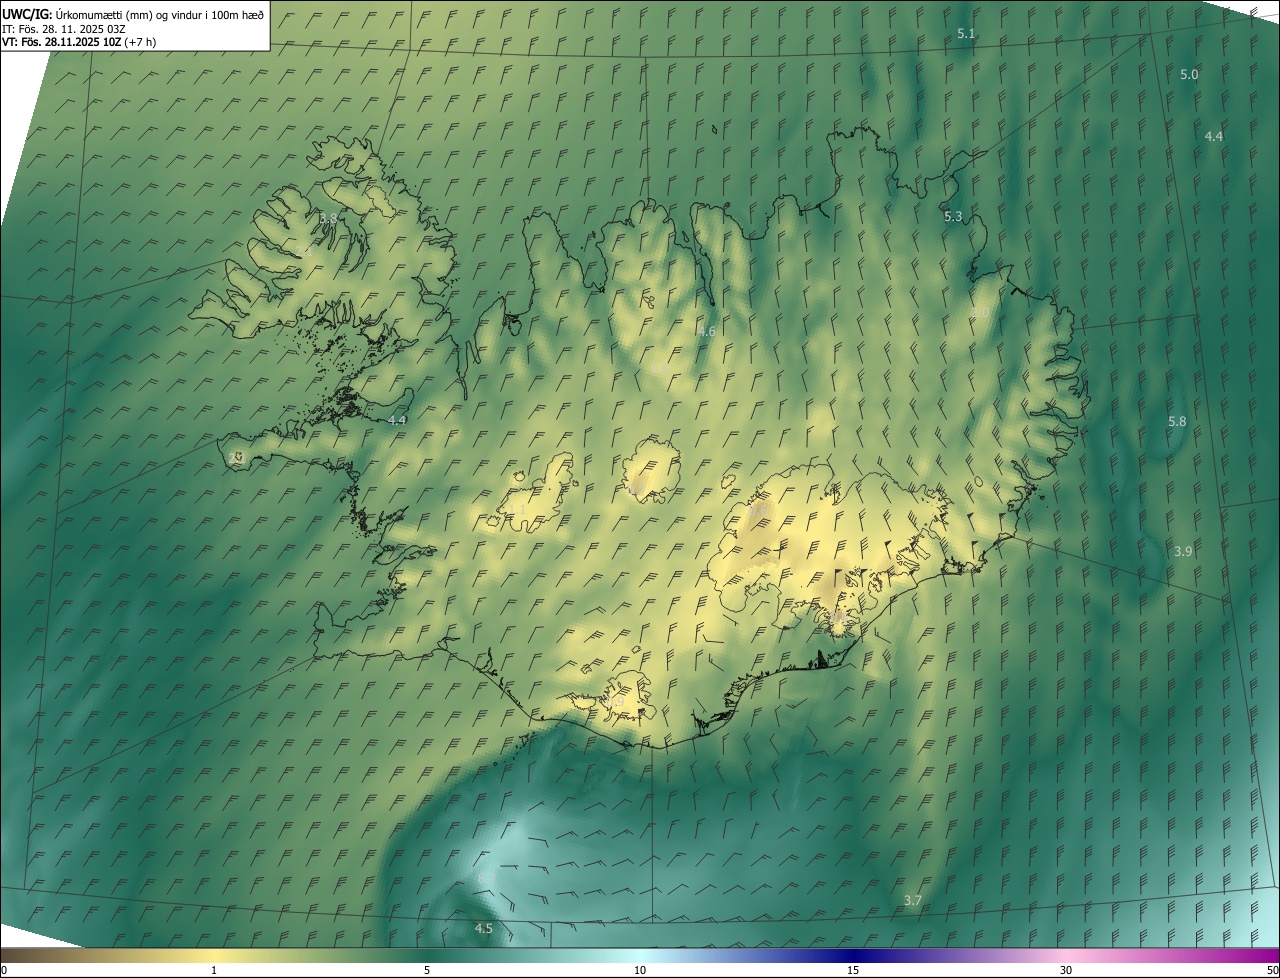Viewport: 1280px width, 978px height.
Task: Click the 10 tick label on the color scale
Action: click(x=640, y=970)
